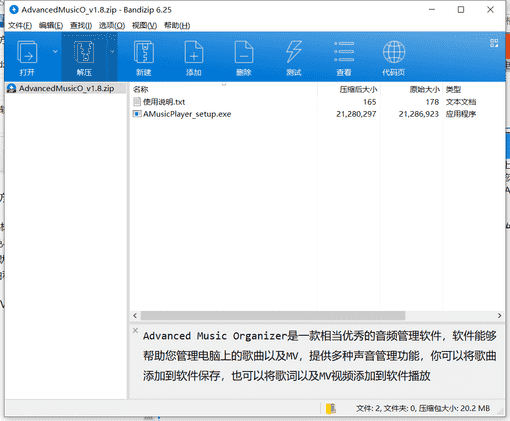
Task: Click the 解压 (Extract) toolbar icon
Action: point(84,57)
